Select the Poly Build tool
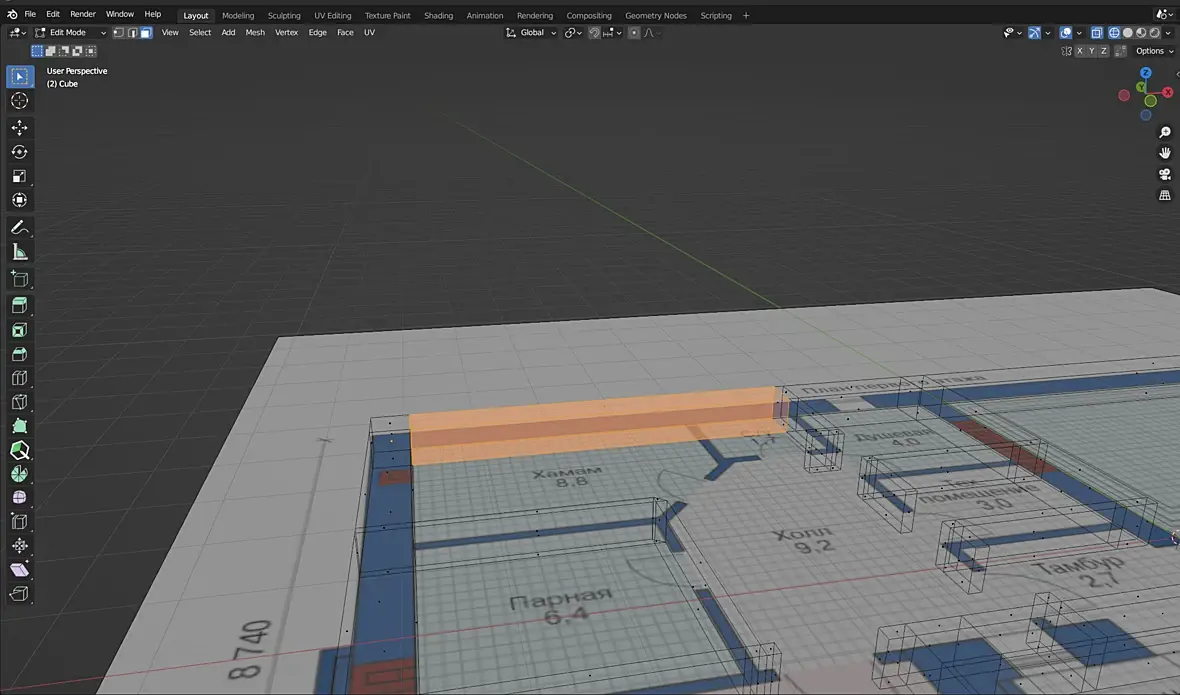 pos(20,426)
